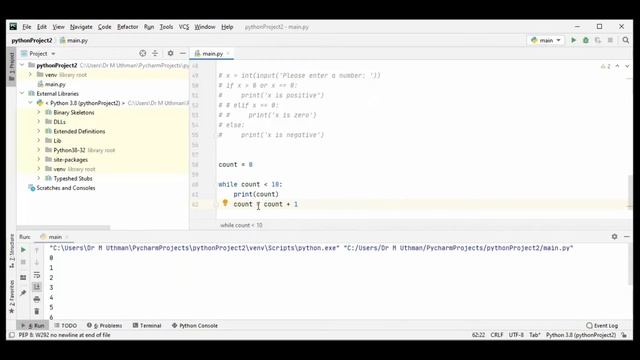Restore layout icon in Run panel sidebar
Image resolution: width=640 pixels, height=360 pixels.
point(23,278)
